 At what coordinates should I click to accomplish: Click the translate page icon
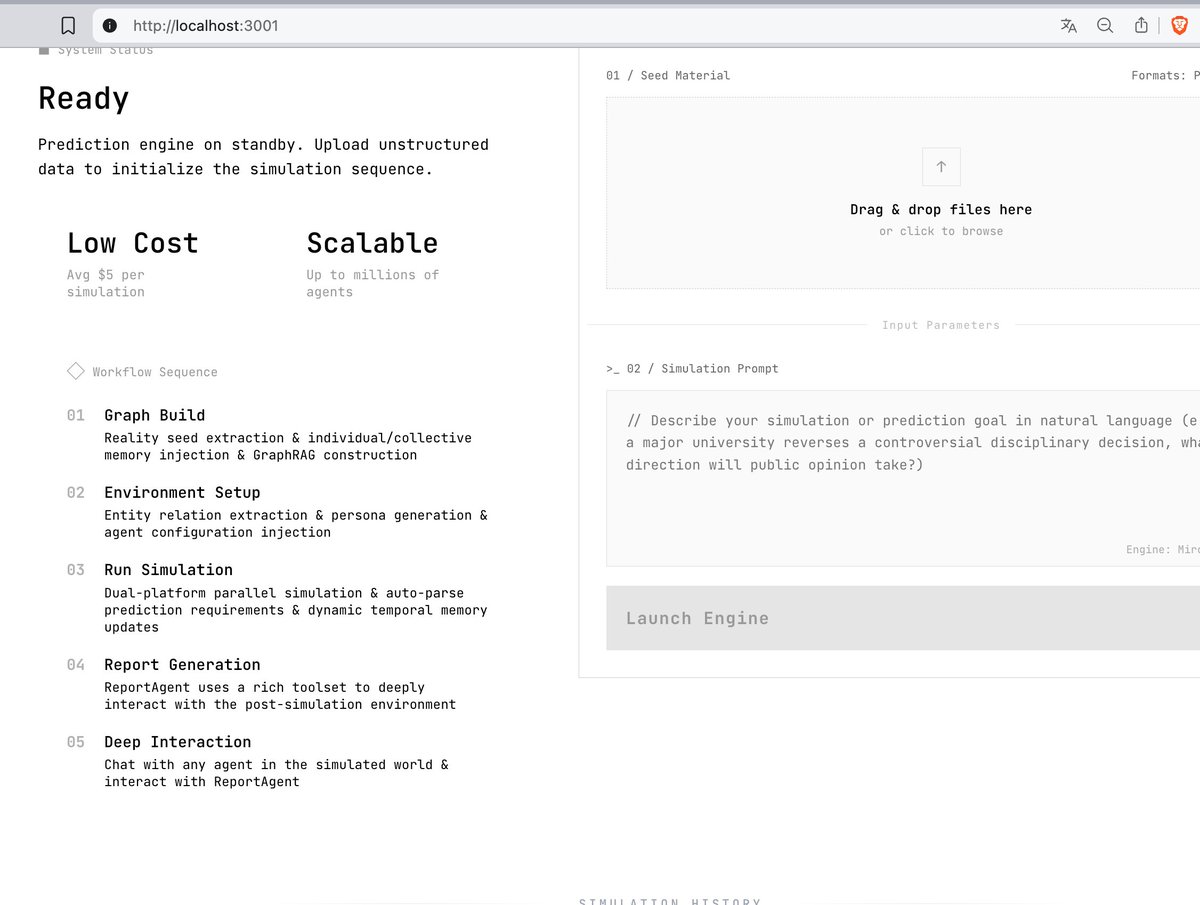pos(1068,26)
